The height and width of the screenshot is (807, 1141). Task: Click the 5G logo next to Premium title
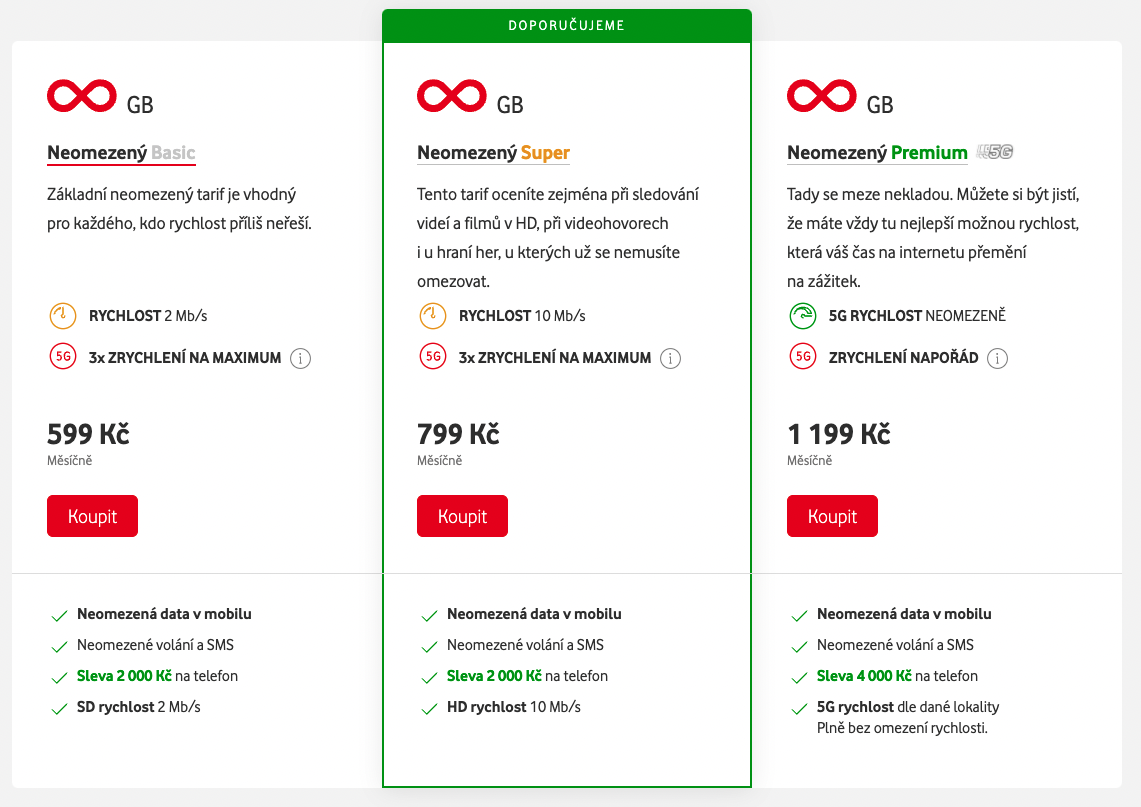(996, 152)
